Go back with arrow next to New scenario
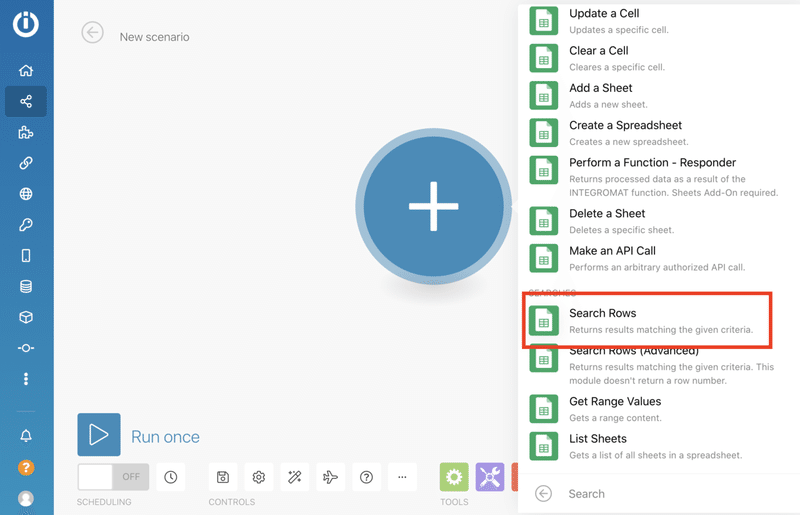 (92, 33)
